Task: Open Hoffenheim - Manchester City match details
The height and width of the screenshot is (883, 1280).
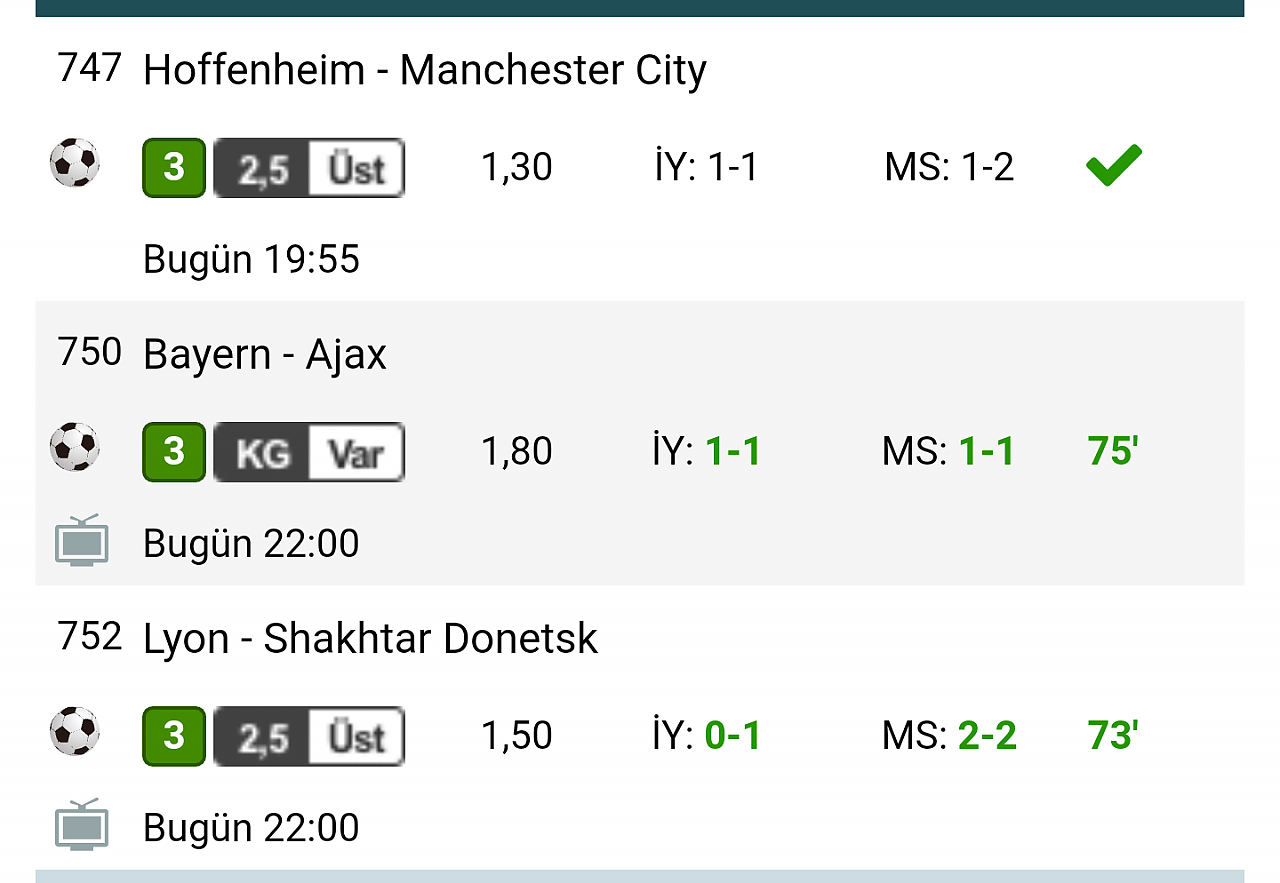Action: 425,70
